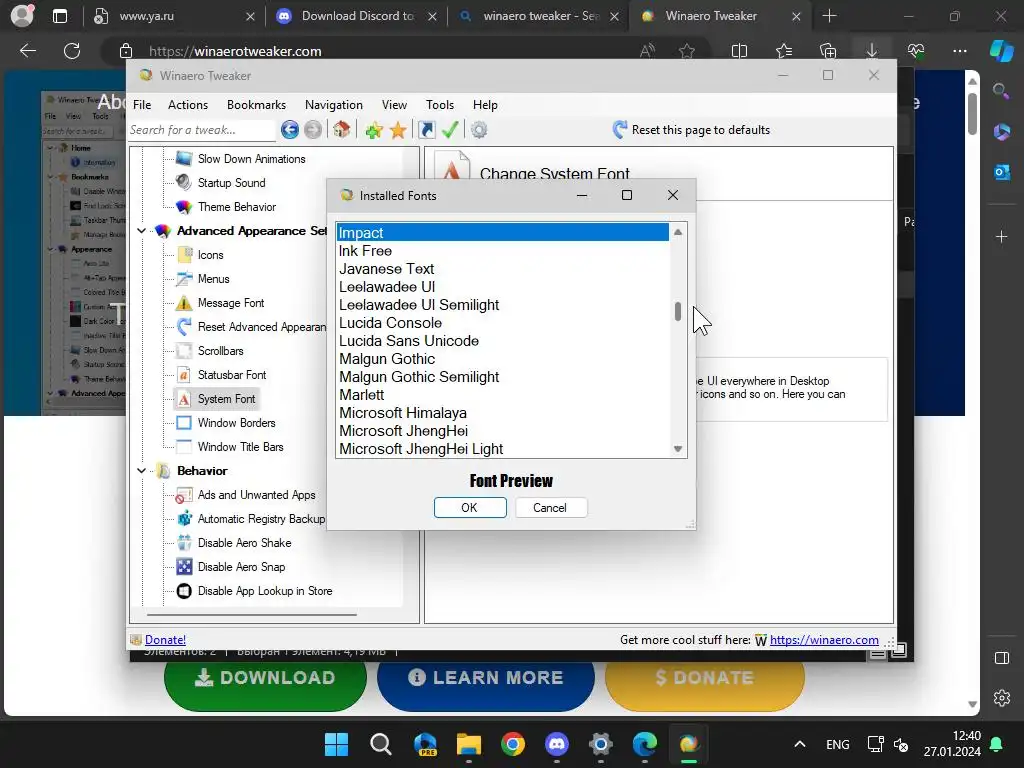The image size is (1024, 768).
Task: Select the Message Font warning icon
Action: 185,303
